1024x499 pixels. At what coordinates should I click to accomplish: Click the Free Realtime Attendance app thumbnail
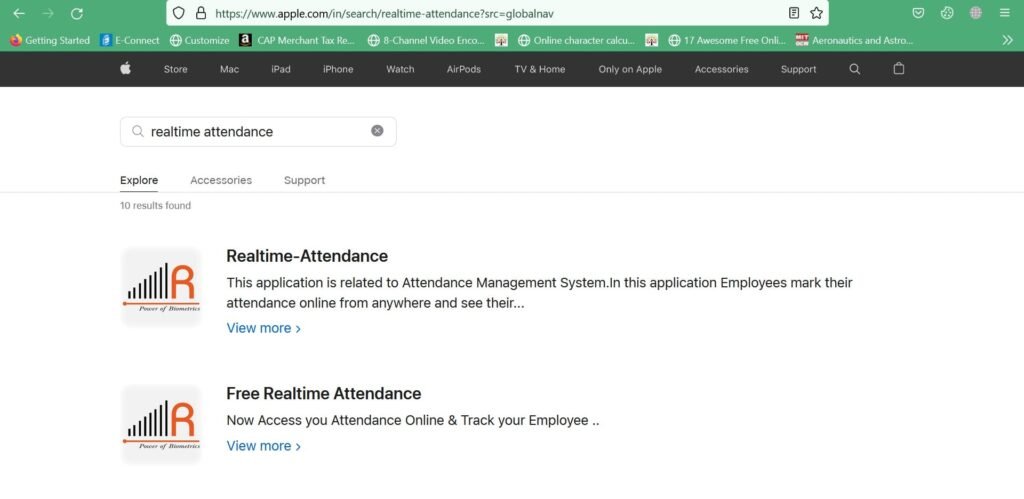[161, 424]
